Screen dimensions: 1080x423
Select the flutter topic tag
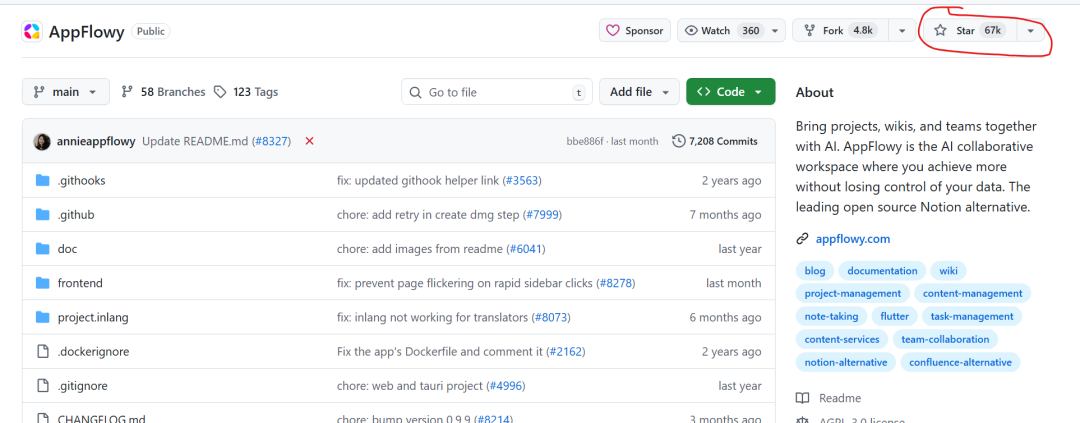[x=895, y=316]
